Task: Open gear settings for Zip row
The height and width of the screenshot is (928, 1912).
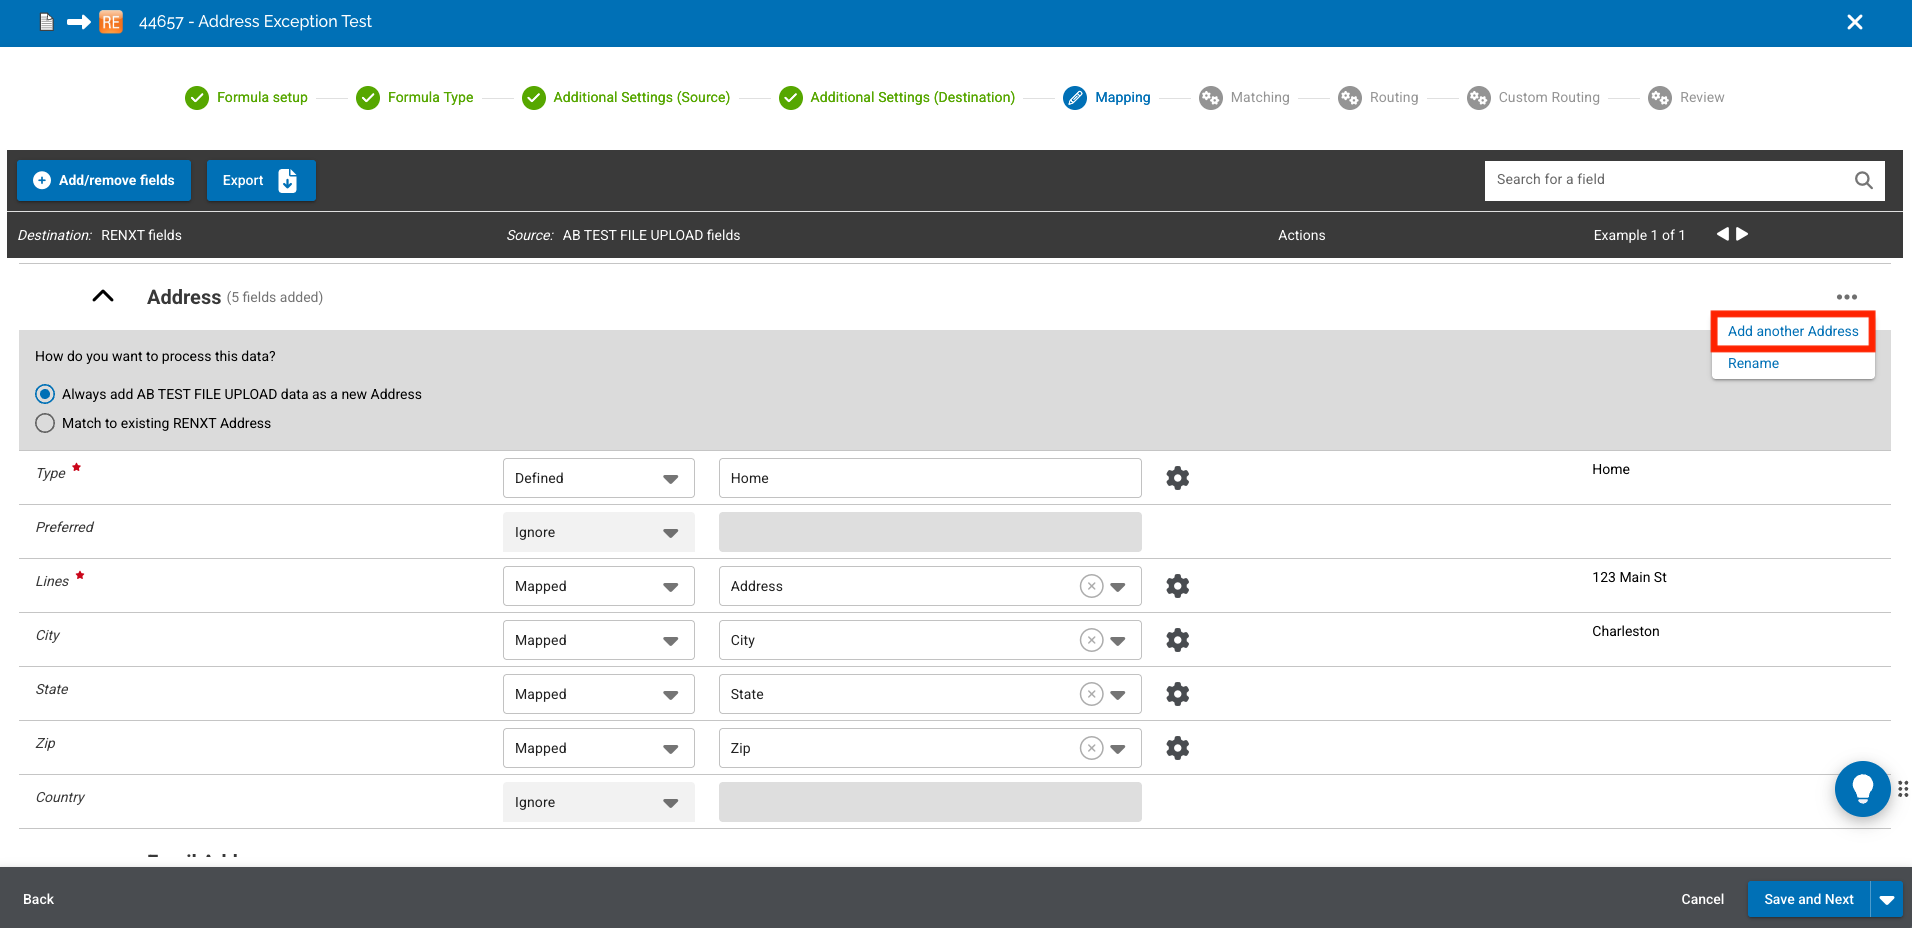Action: pyautogui.click(x=1177, y=748)
